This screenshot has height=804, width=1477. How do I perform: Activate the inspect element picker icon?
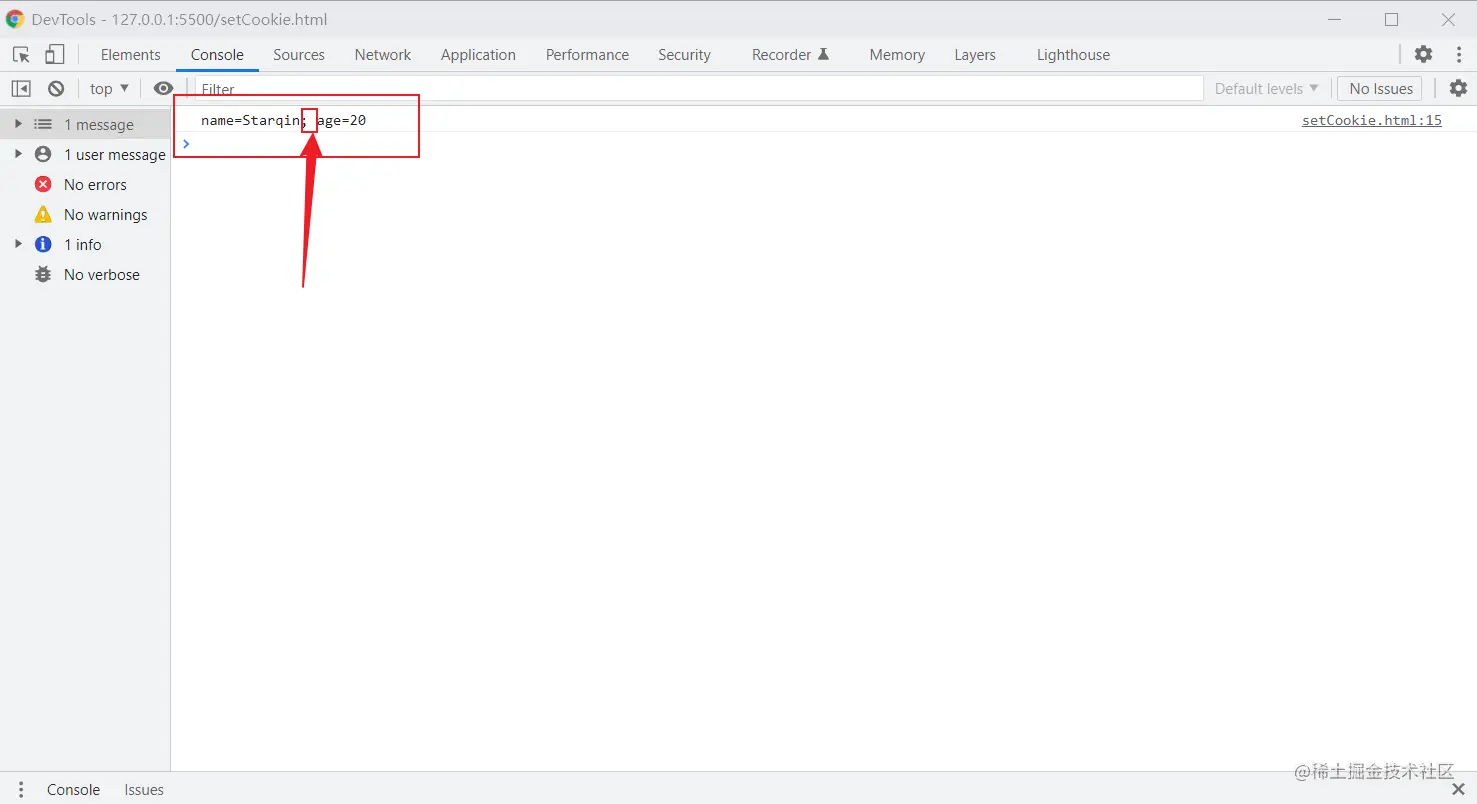pyautogui.click(x=21, y=54)
